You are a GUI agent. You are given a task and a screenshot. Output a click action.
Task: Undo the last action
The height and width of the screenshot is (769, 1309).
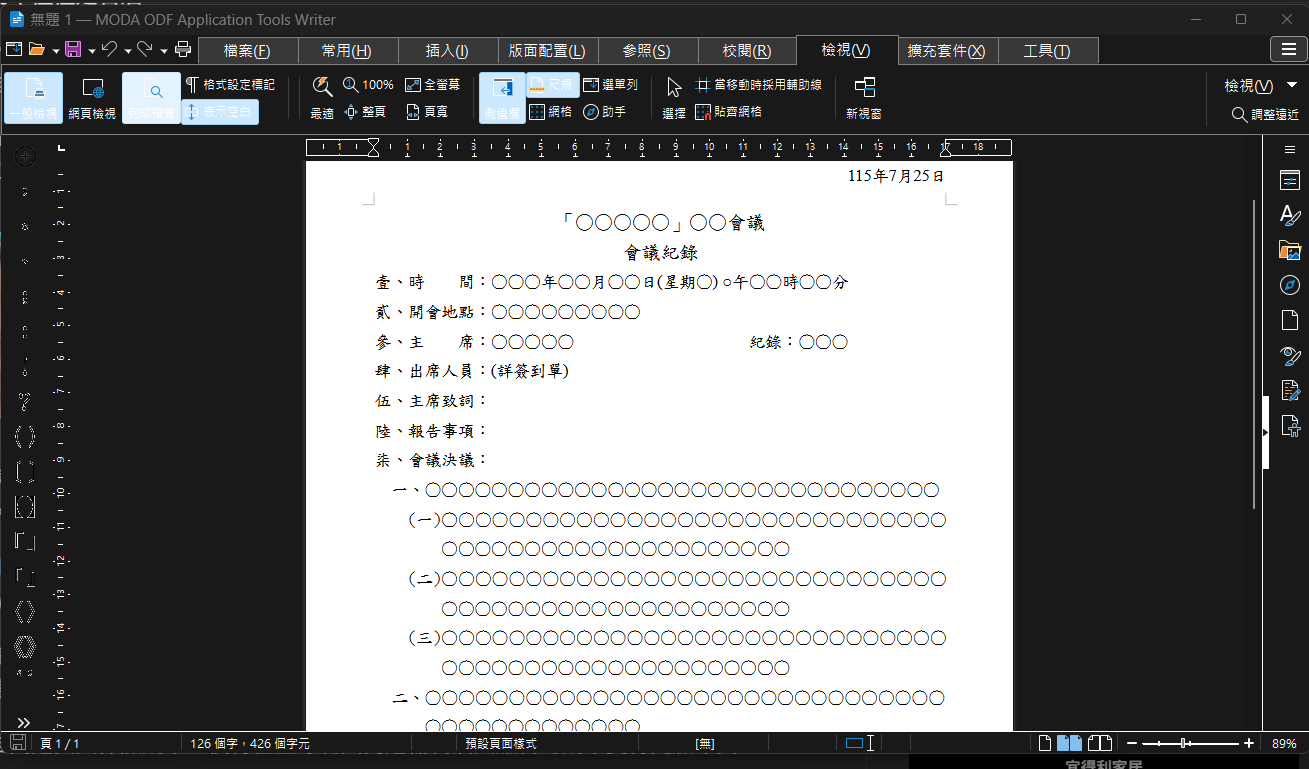pos(110,49)
